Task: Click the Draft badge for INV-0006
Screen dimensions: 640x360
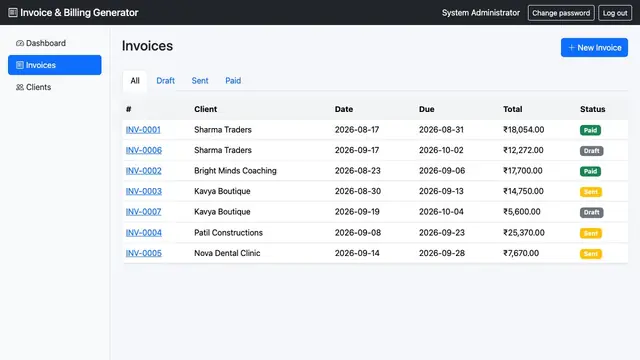Action: point(591,151)
